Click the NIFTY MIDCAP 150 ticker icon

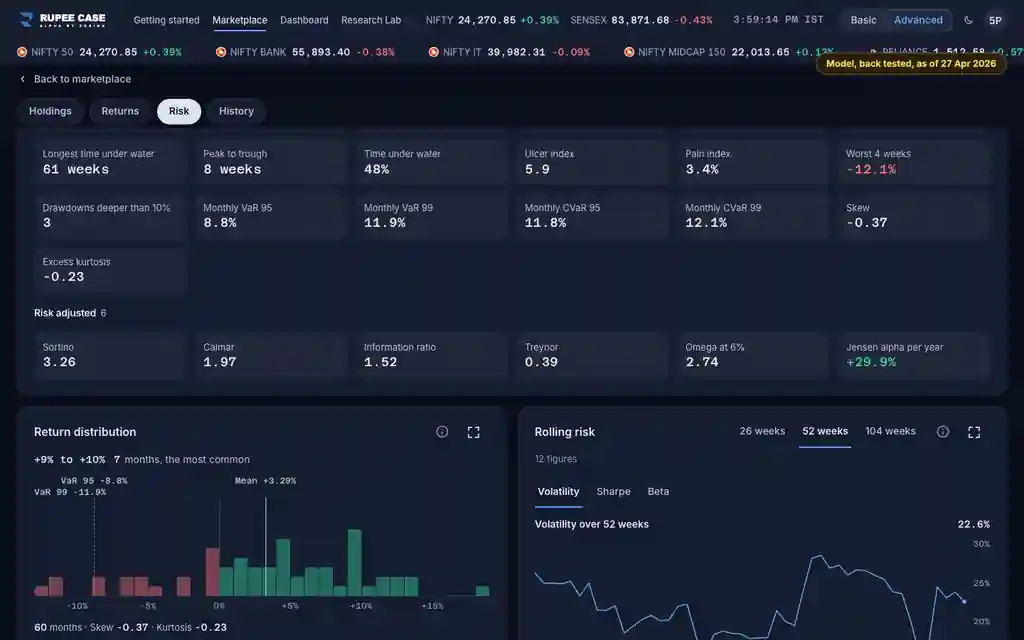pyautogui.click(x=629, y=52)
